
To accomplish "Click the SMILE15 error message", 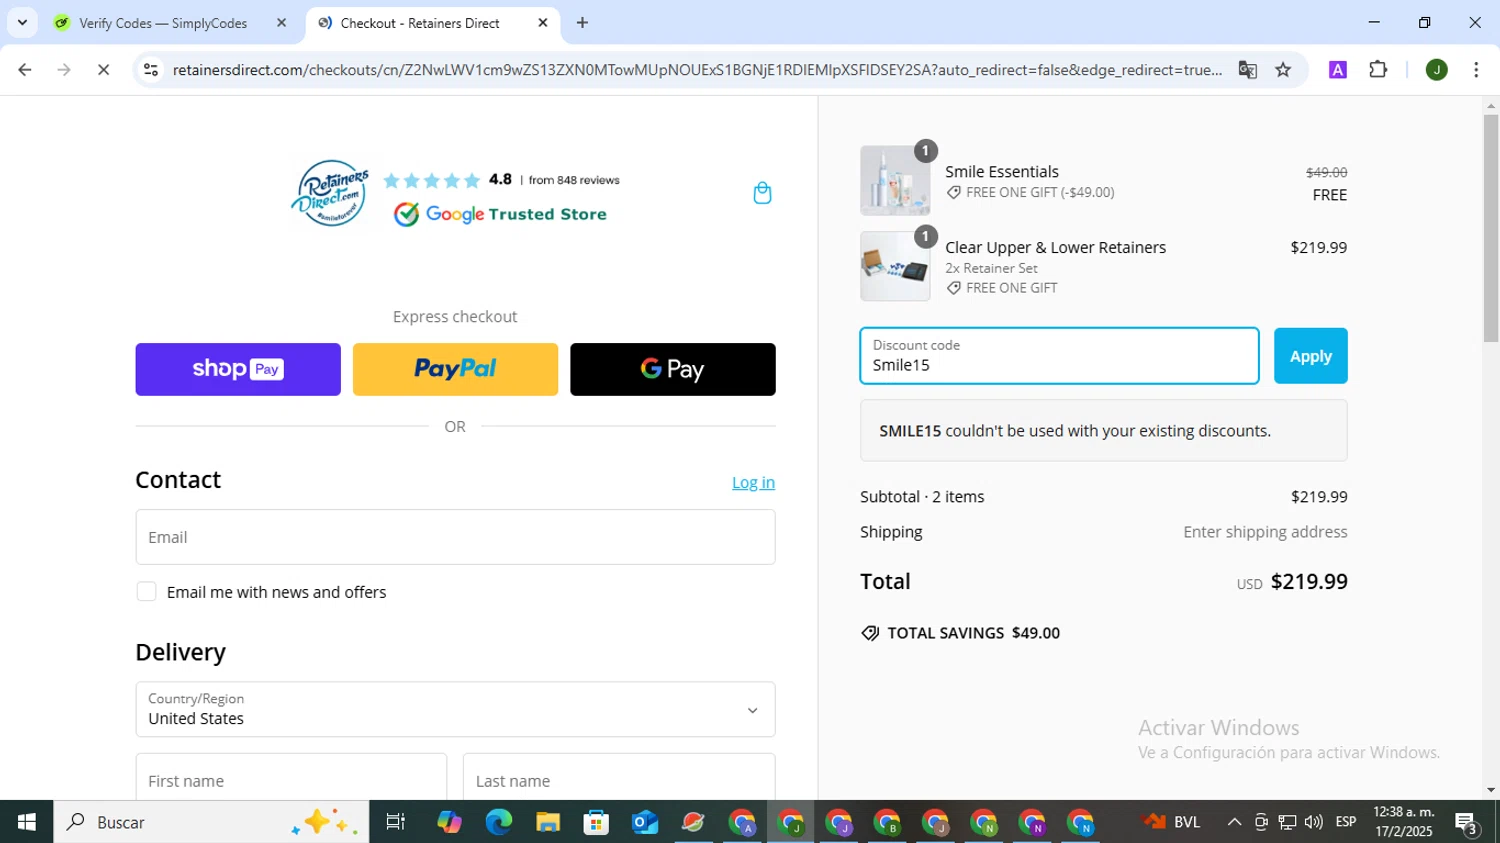I will coord(1103,431).
